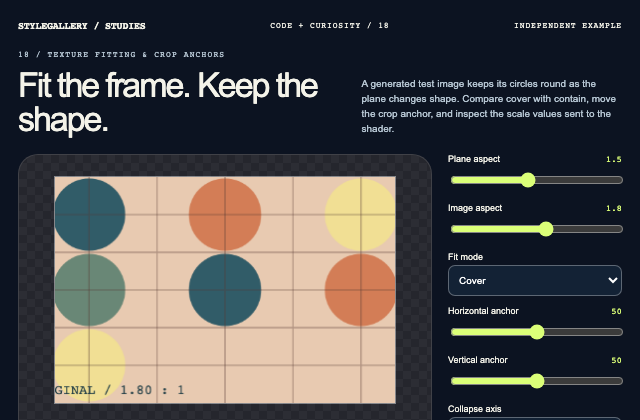The height and width of the screenshot is (420, 640).
Task: Click the top-center orange circle in canvas
Action: tap(225, 214)
